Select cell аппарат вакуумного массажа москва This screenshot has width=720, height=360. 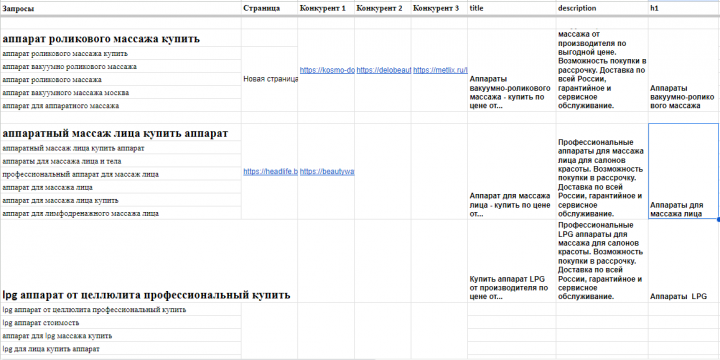121,92
